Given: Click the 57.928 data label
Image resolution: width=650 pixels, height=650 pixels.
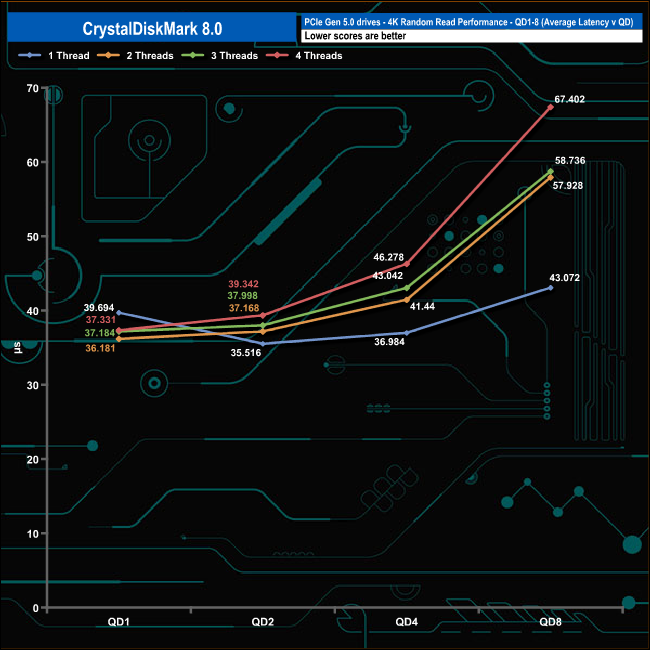Looking at the screenshot, I should pos(568,186).
